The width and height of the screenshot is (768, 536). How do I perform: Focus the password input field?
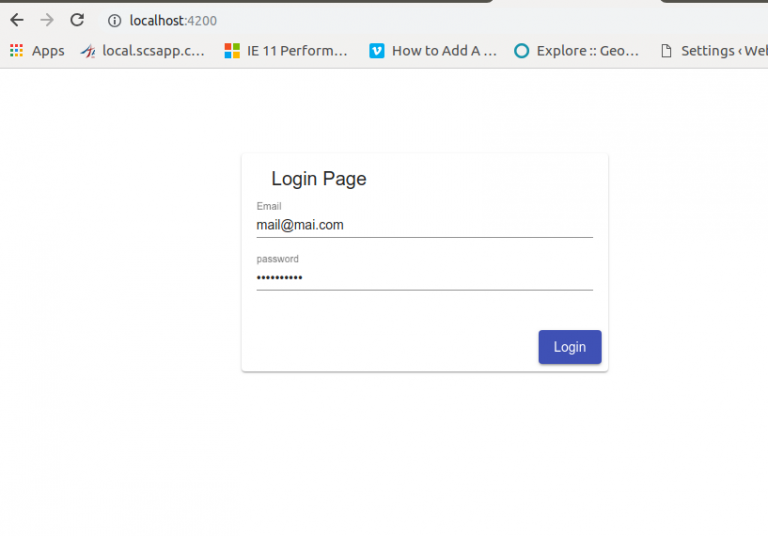[x=425, y=278]
